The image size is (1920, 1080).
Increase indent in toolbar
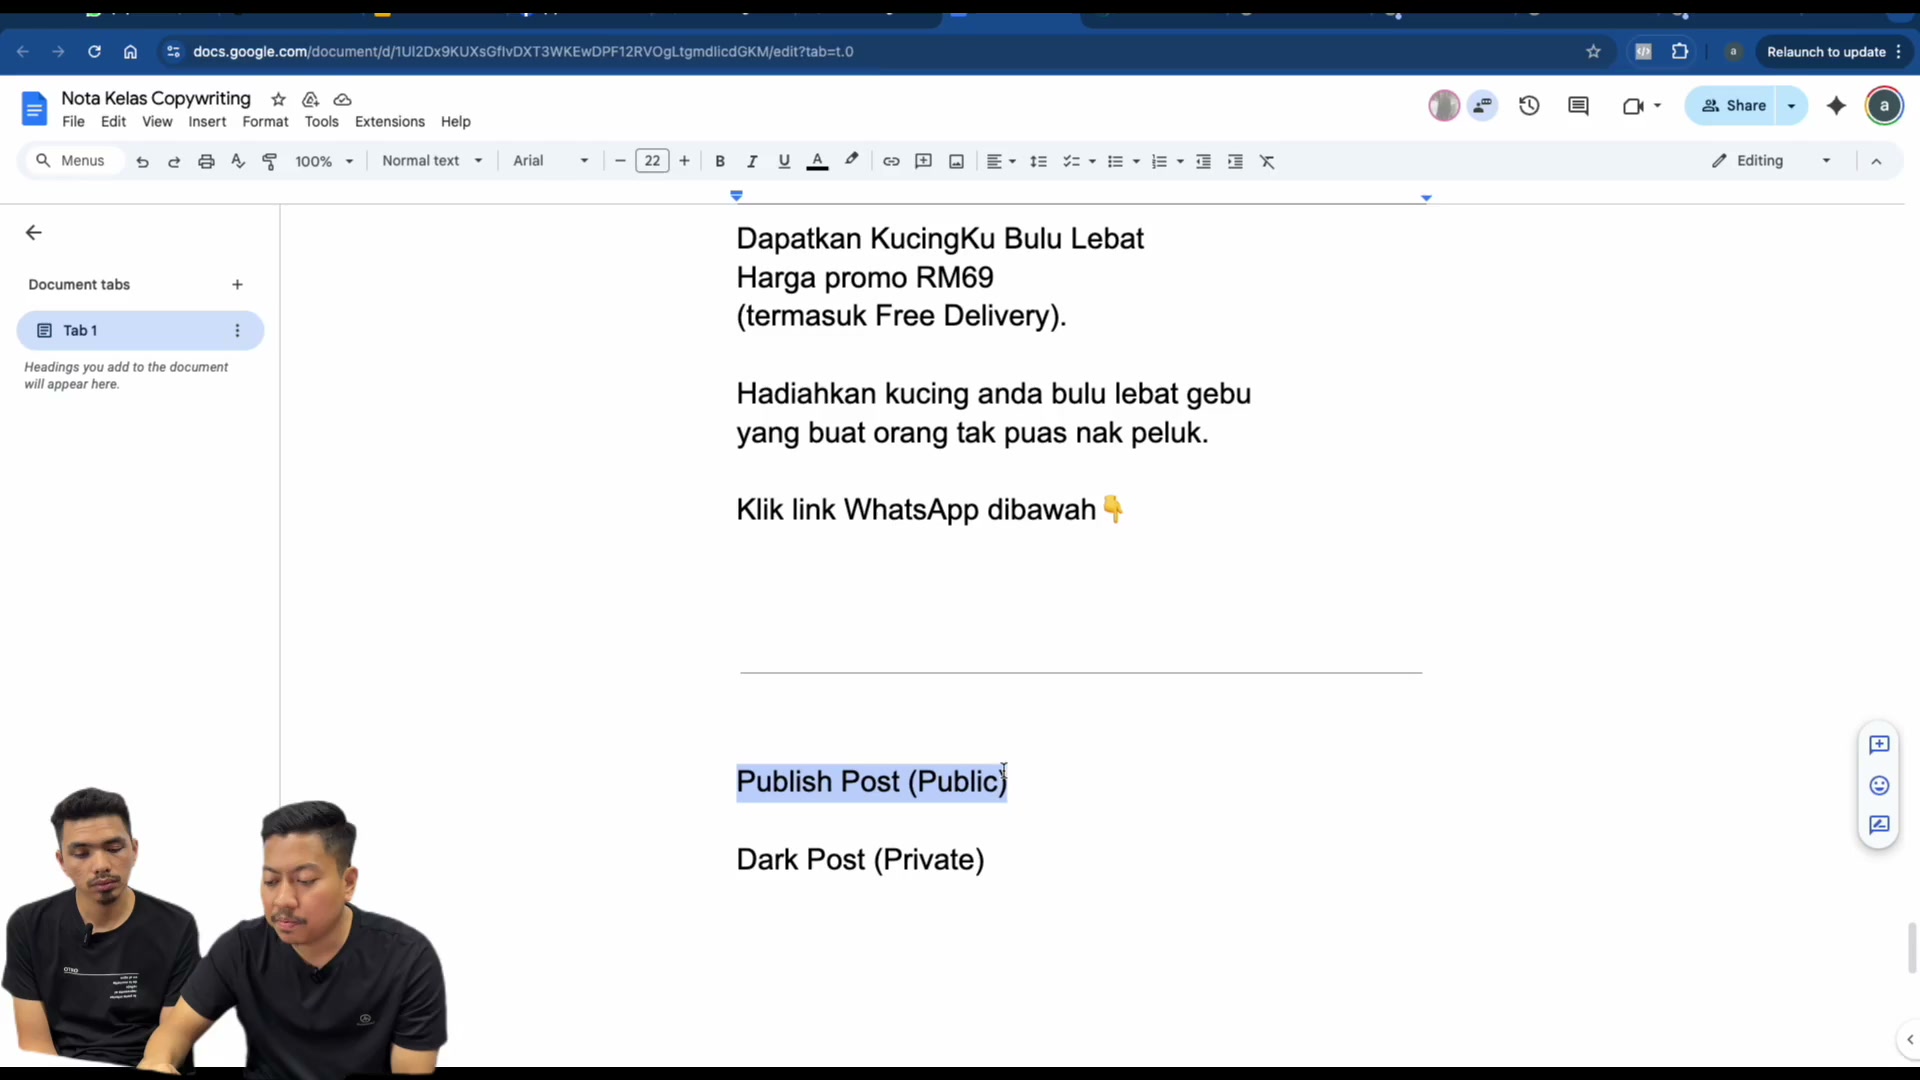(x=1235, y=161)
